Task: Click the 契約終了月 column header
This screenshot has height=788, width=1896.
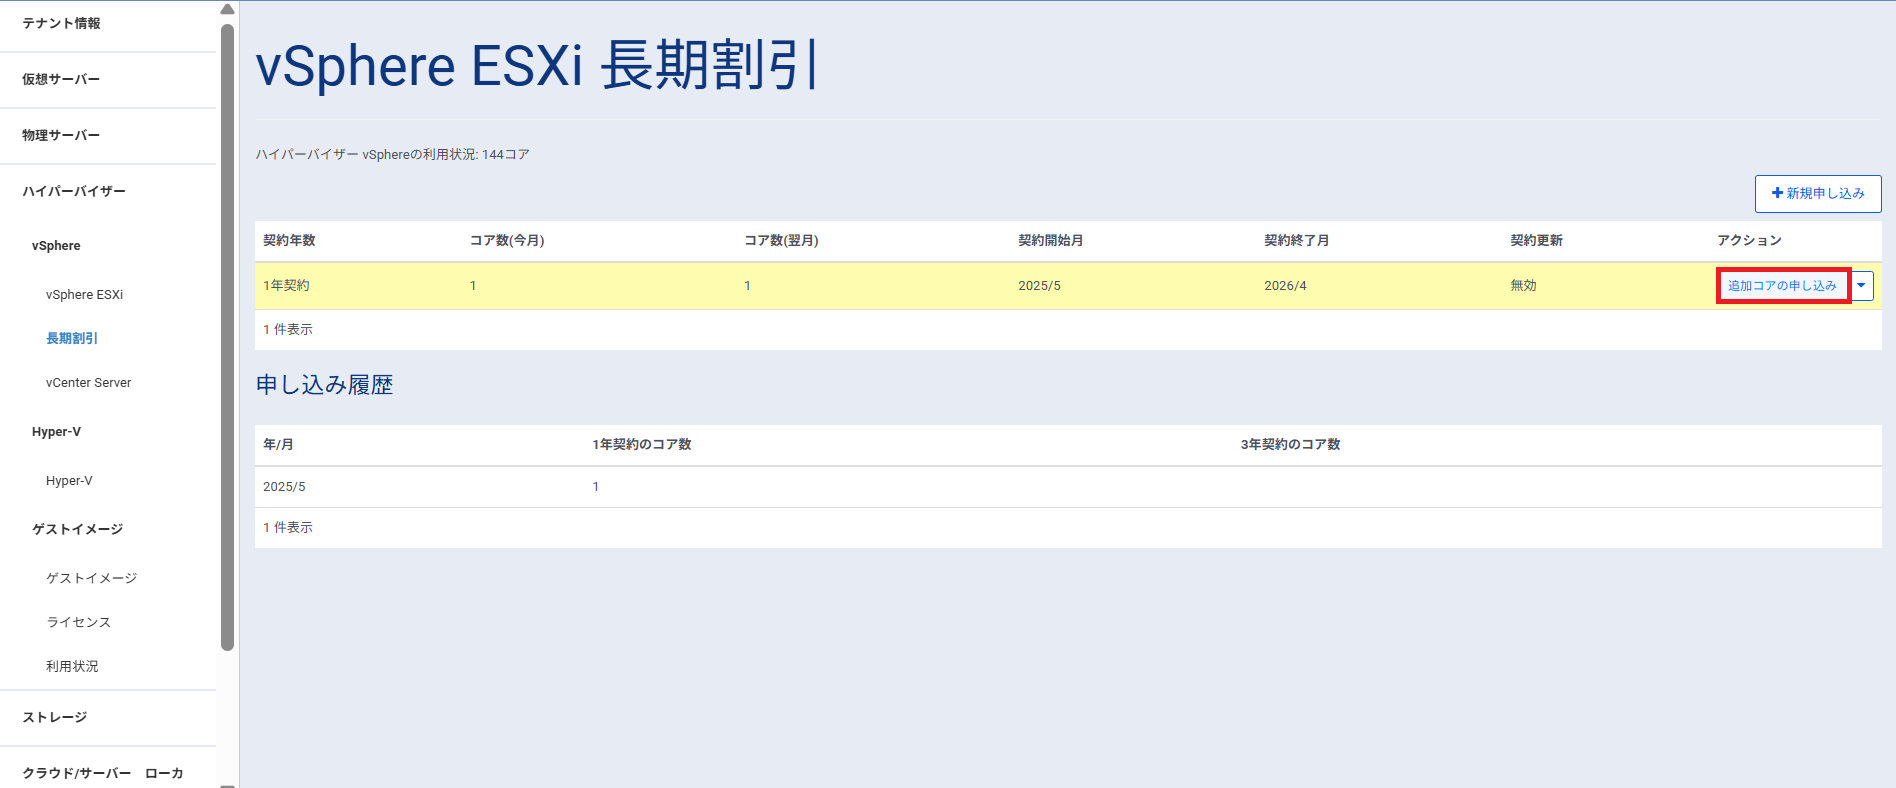Action: (x=1296, y=241)
